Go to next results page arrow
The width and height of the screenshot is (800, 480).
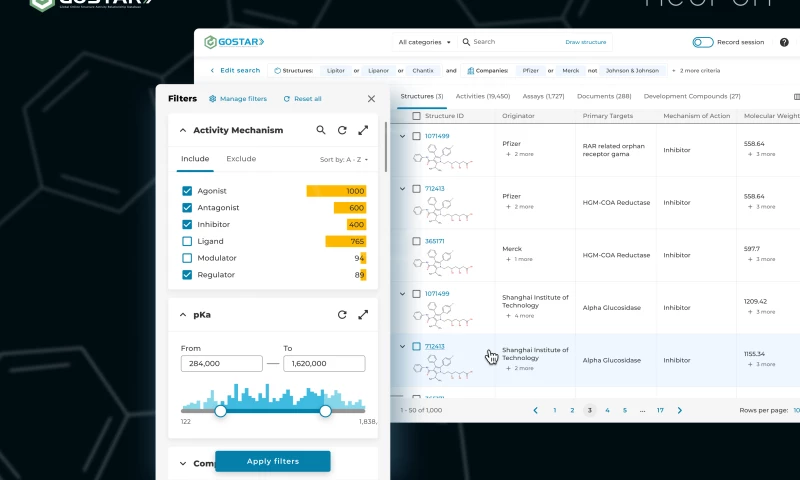pos(680,410)
